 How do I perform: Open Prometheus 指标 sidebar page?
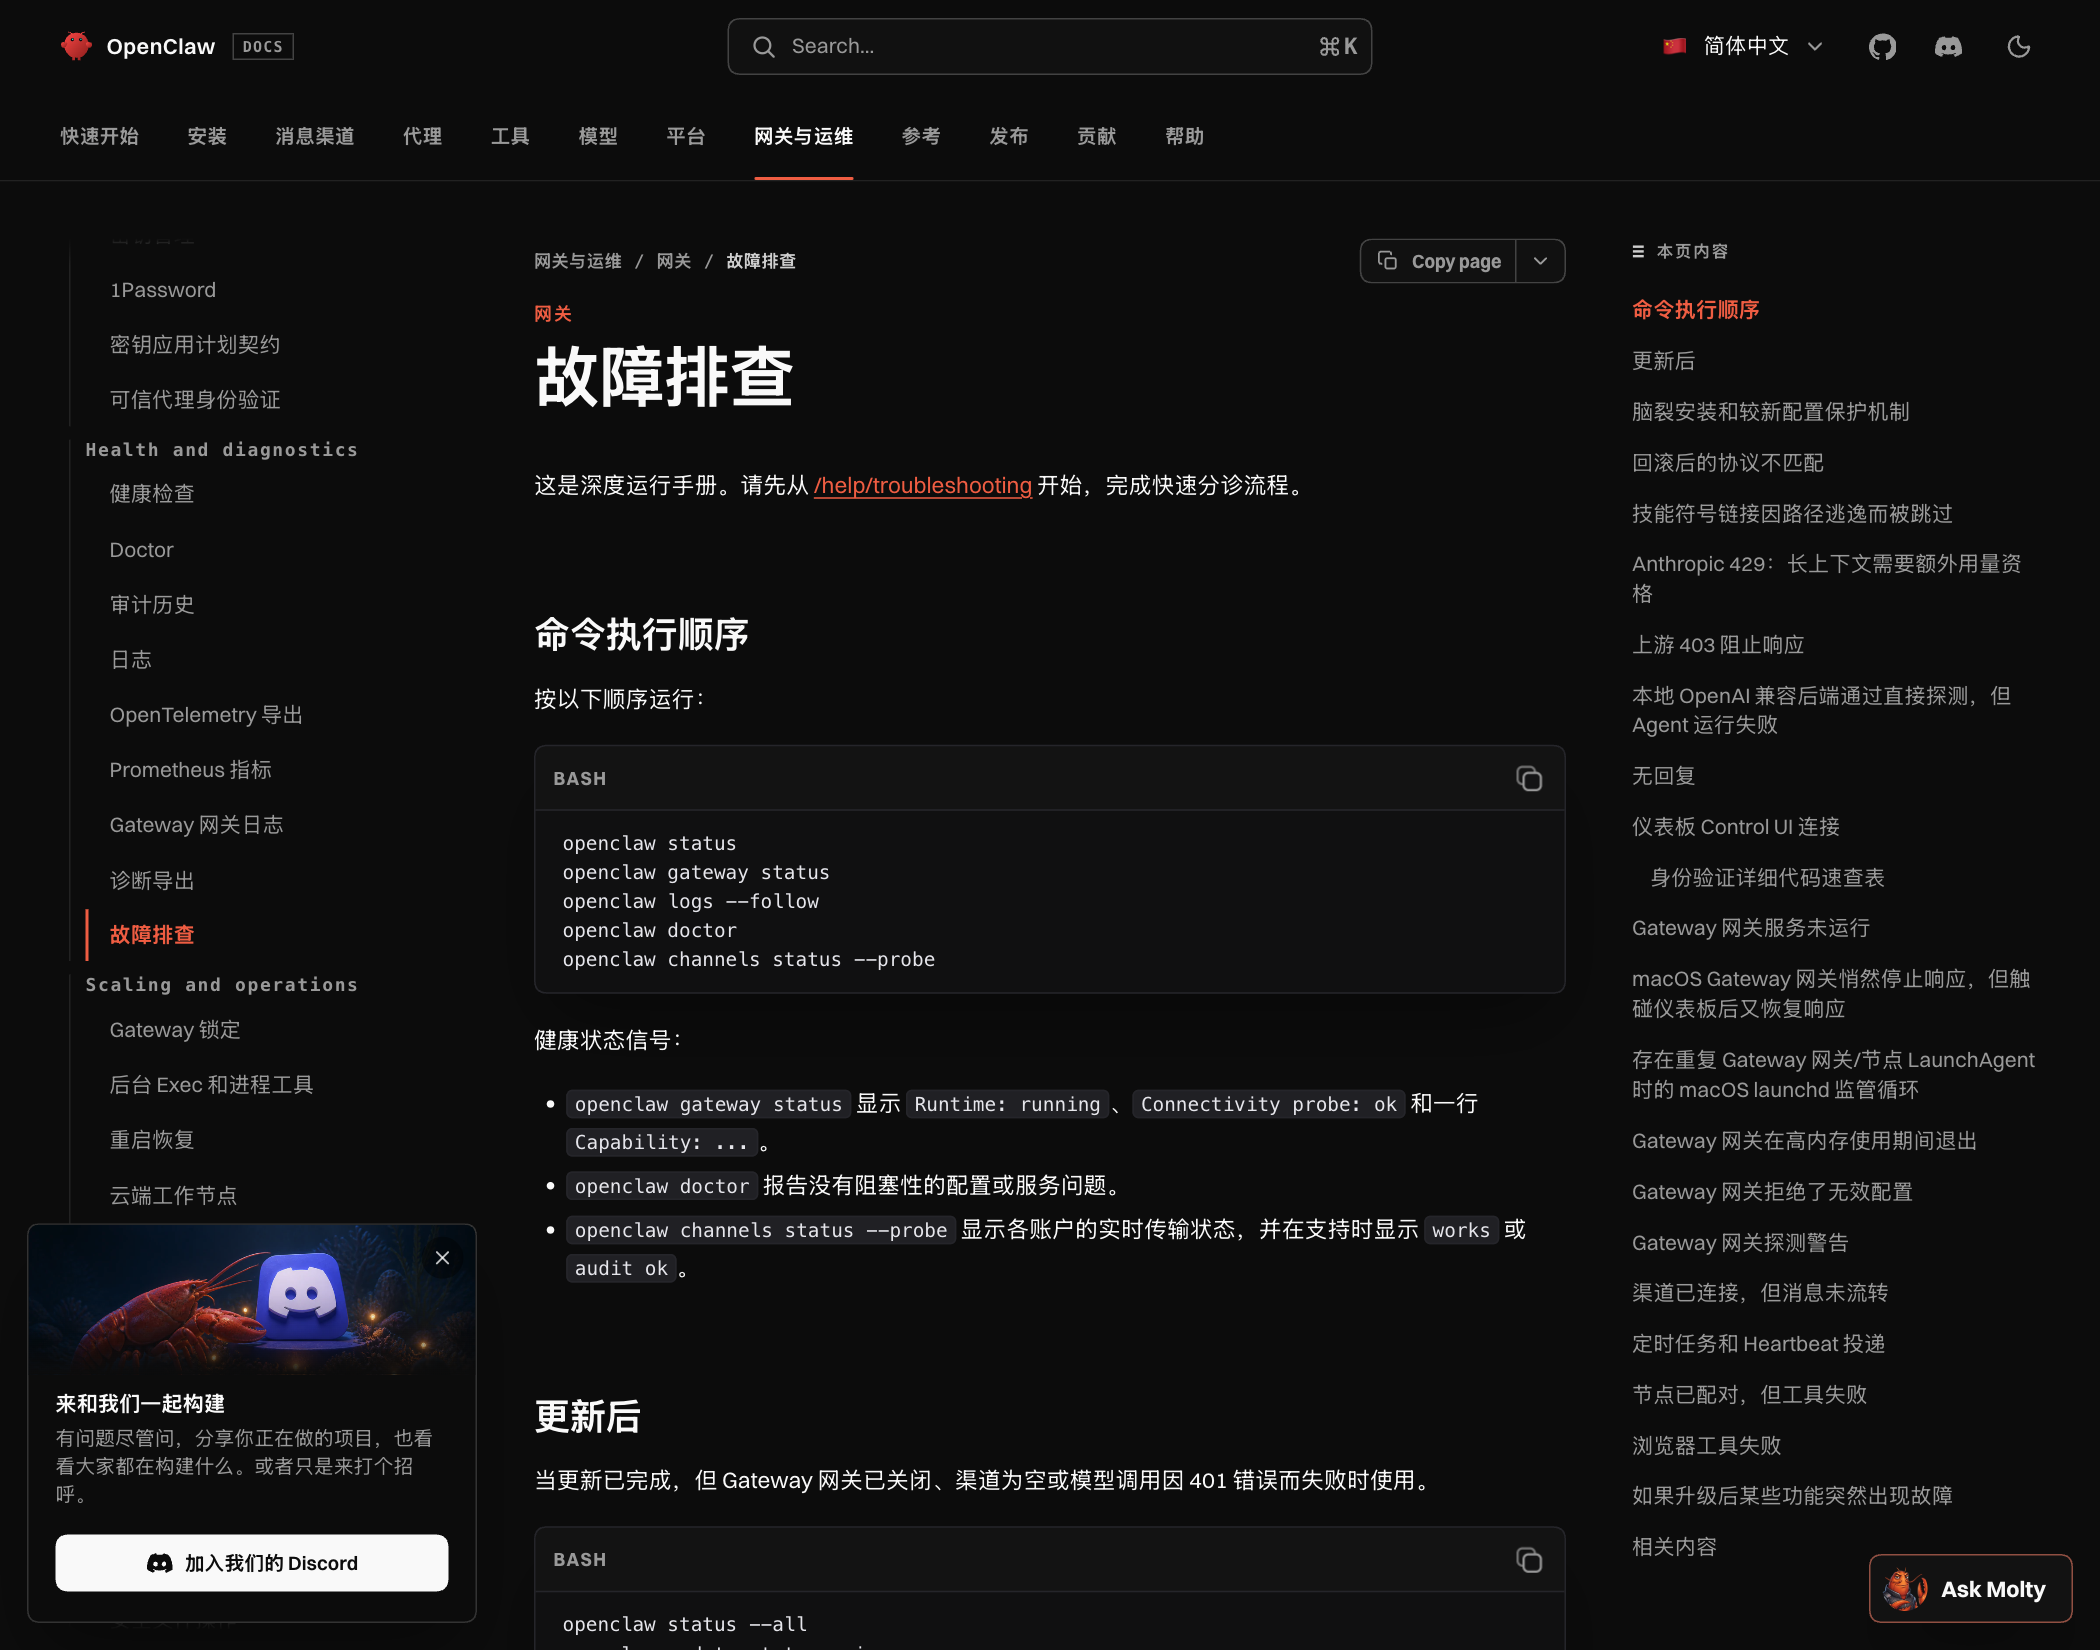(x=190, y=770)
